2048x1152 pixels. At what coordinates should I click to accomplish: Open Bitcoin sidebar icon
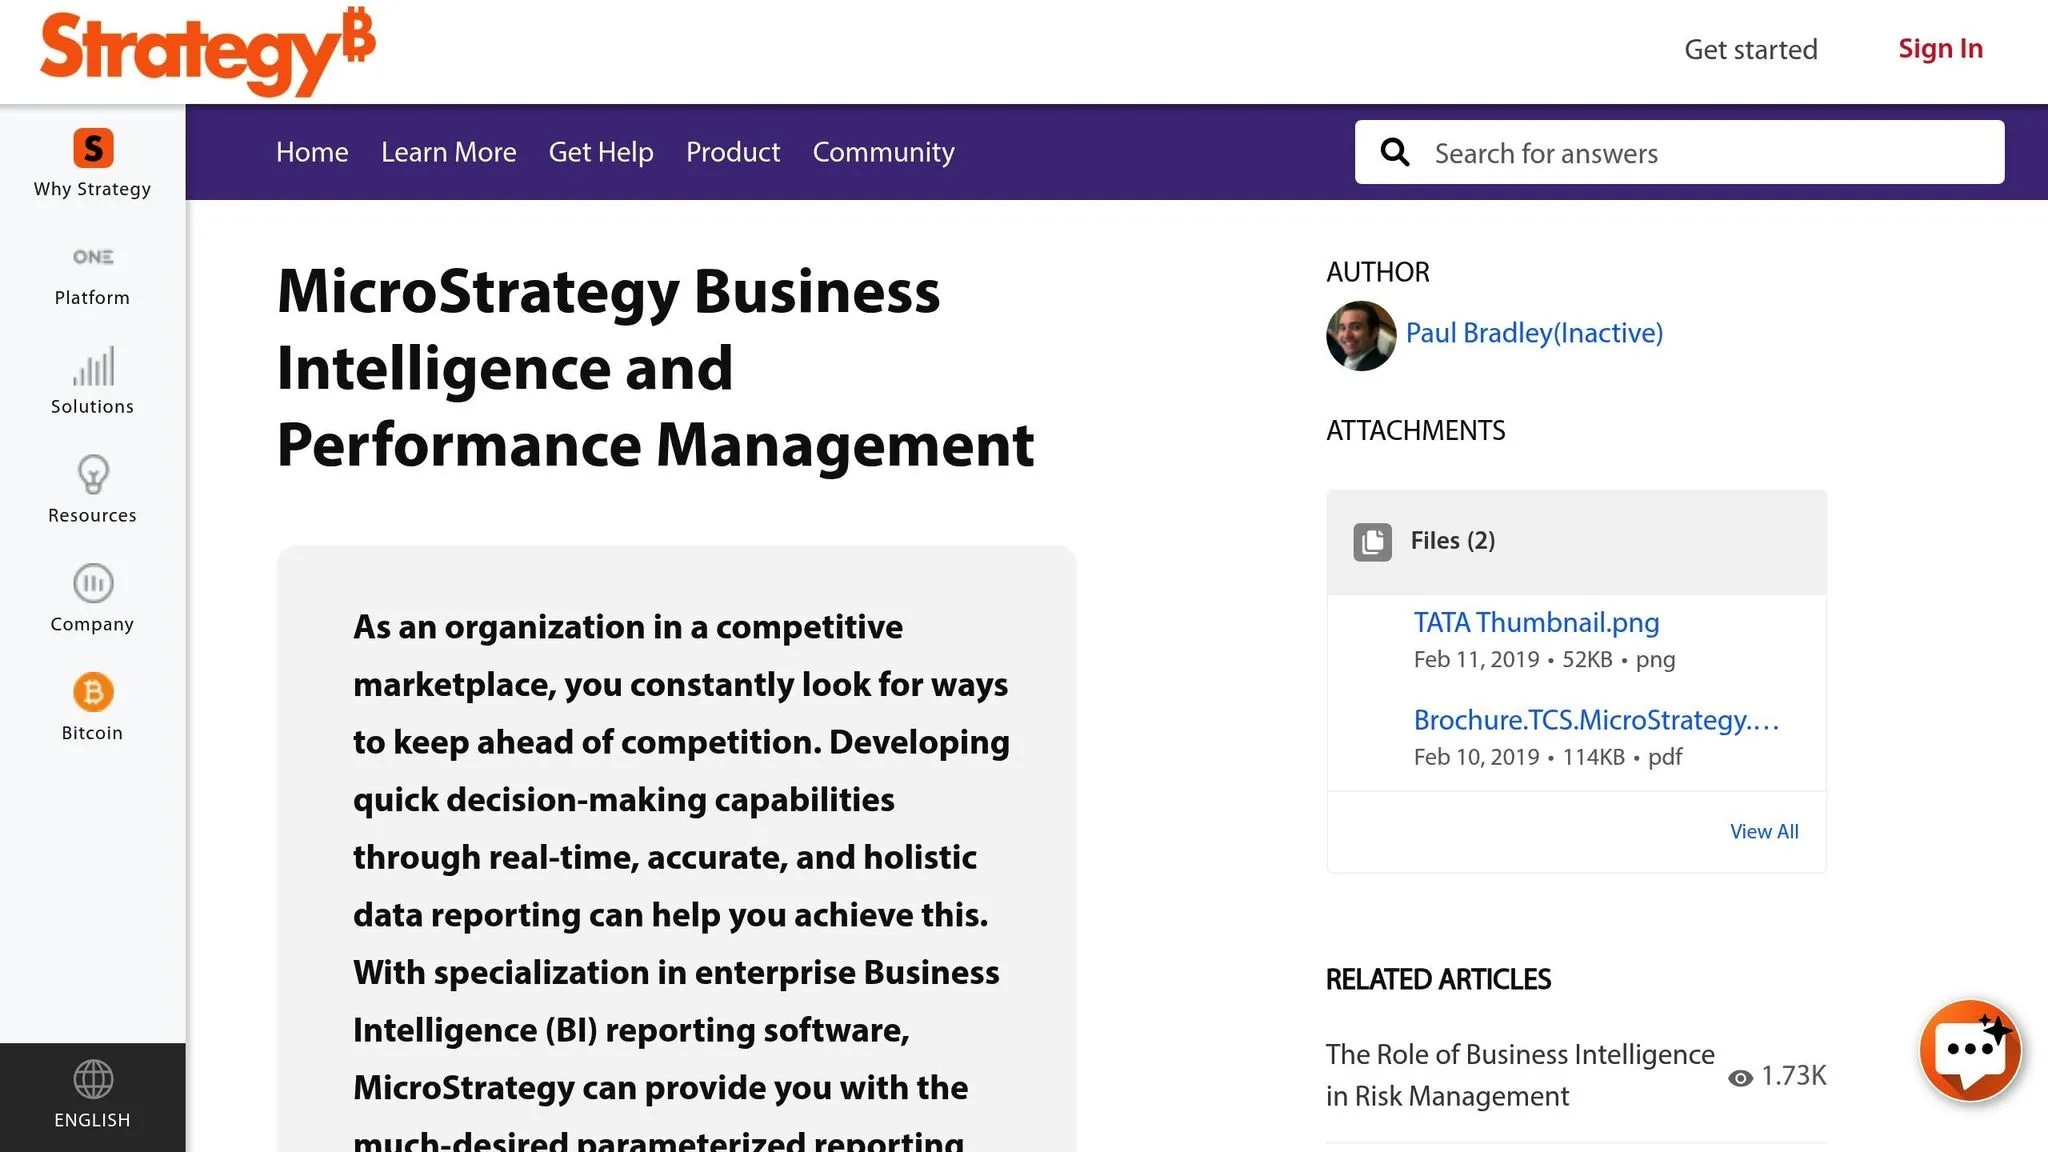(93, 692)
